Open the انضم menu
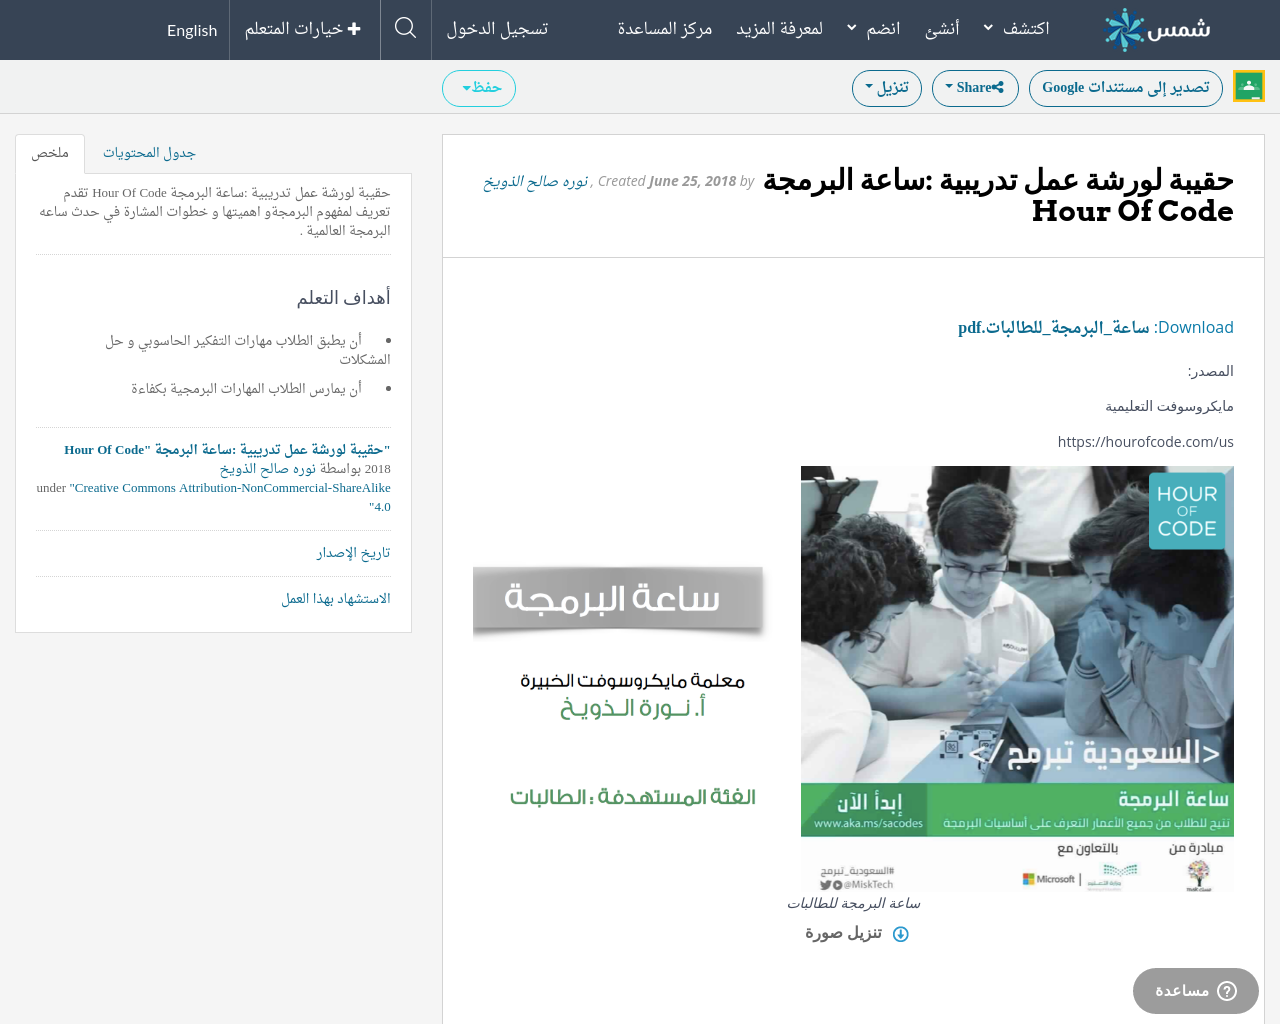This screenshot has width=1280, height=1024. pos(873,29)
